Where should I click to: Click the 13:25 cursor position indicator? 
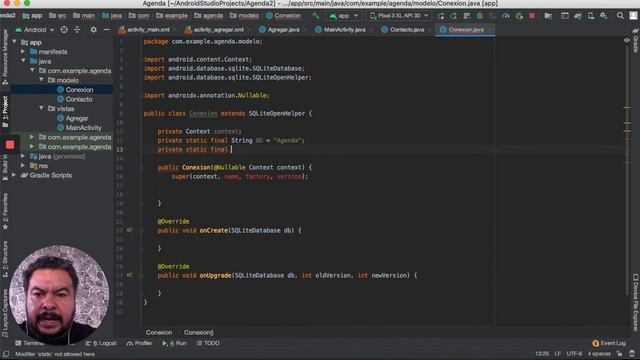(x=542, y=354)
